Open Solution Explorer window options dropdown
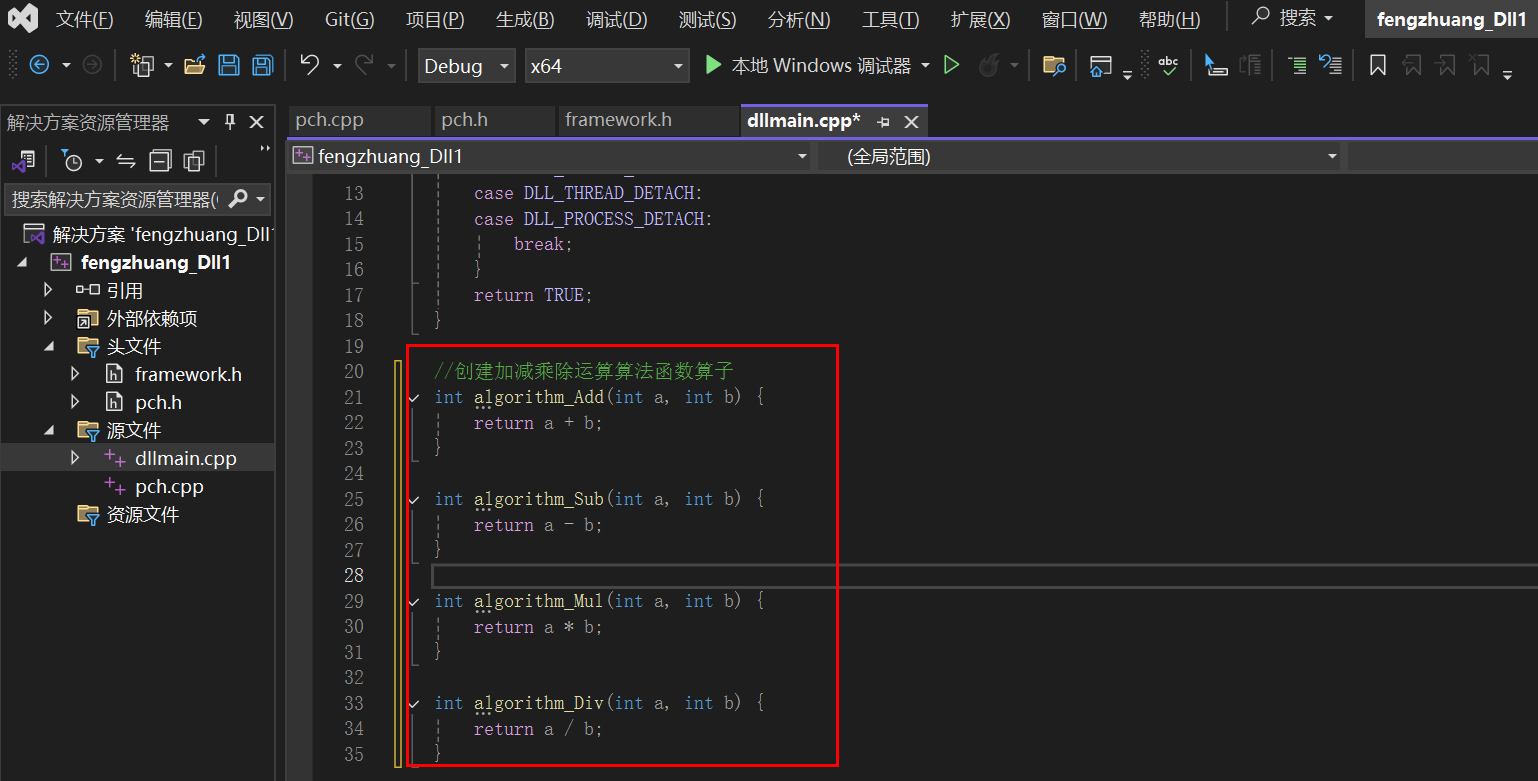The image size is (1538, 781). [204, 122]
